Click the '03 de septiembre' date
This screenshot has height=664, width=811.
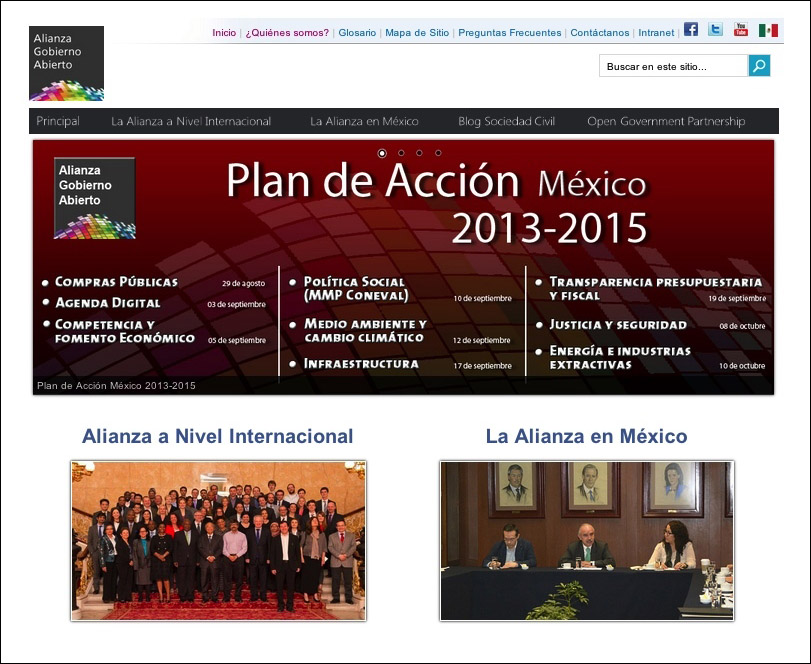236,305
